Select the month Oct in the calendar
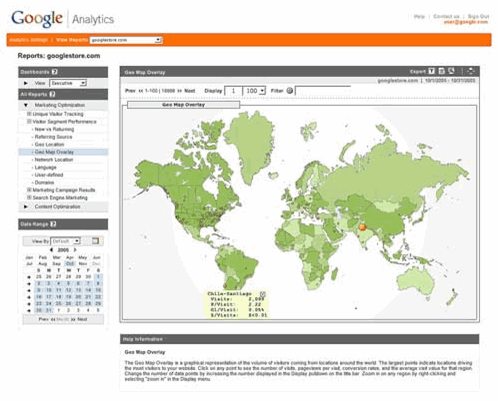Image resolution: width=498 pixels, height=401 pixels. (x=70, y=264)
